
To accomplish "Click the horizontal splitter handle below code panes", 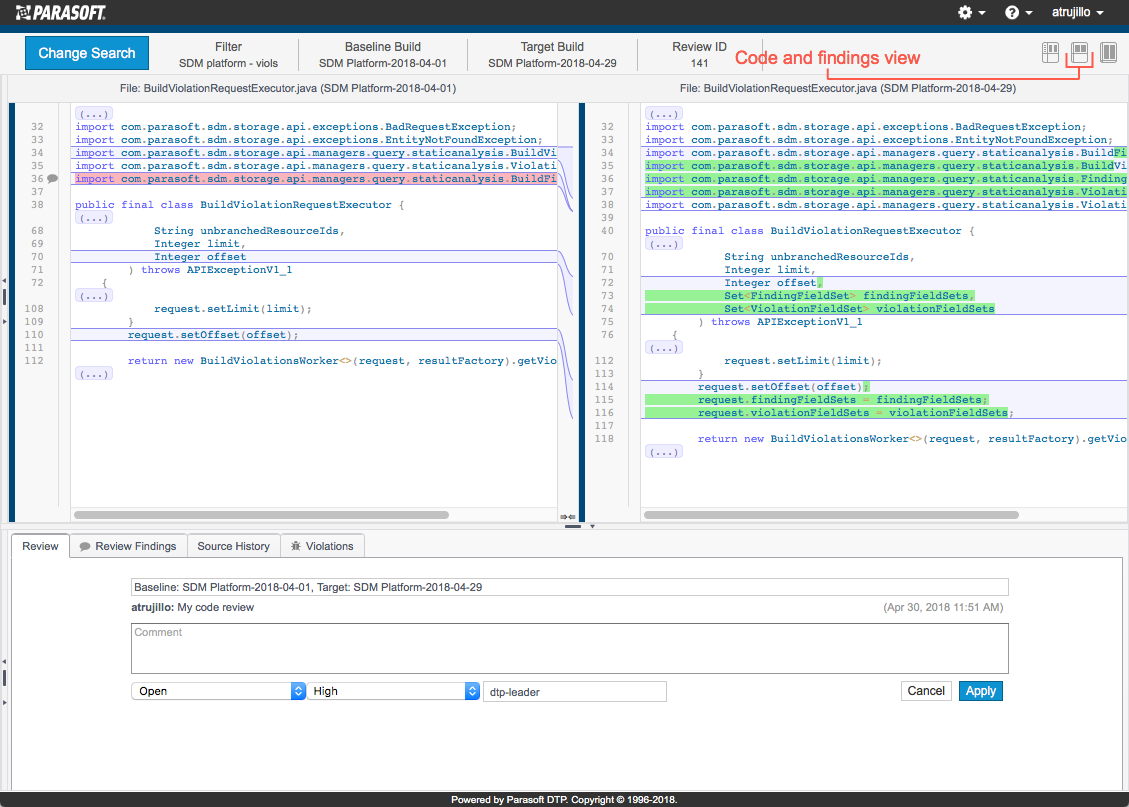I will point(572,526).
